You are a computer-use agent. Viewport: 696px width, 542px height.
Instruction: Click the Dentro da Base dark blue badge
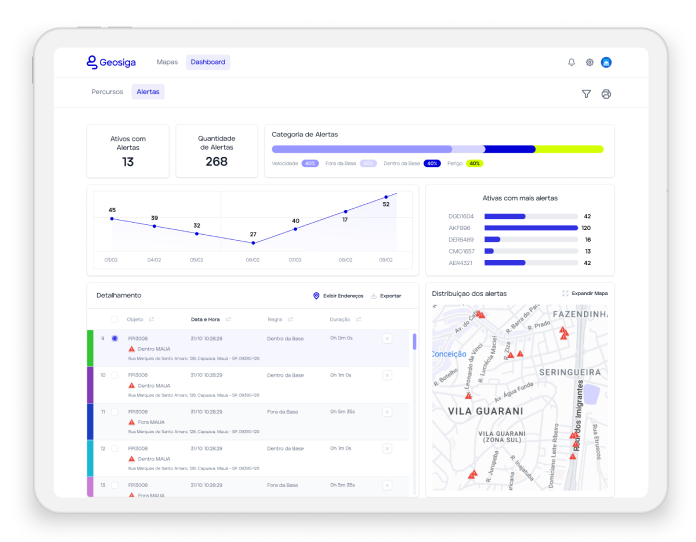click(x=432, y=163)
